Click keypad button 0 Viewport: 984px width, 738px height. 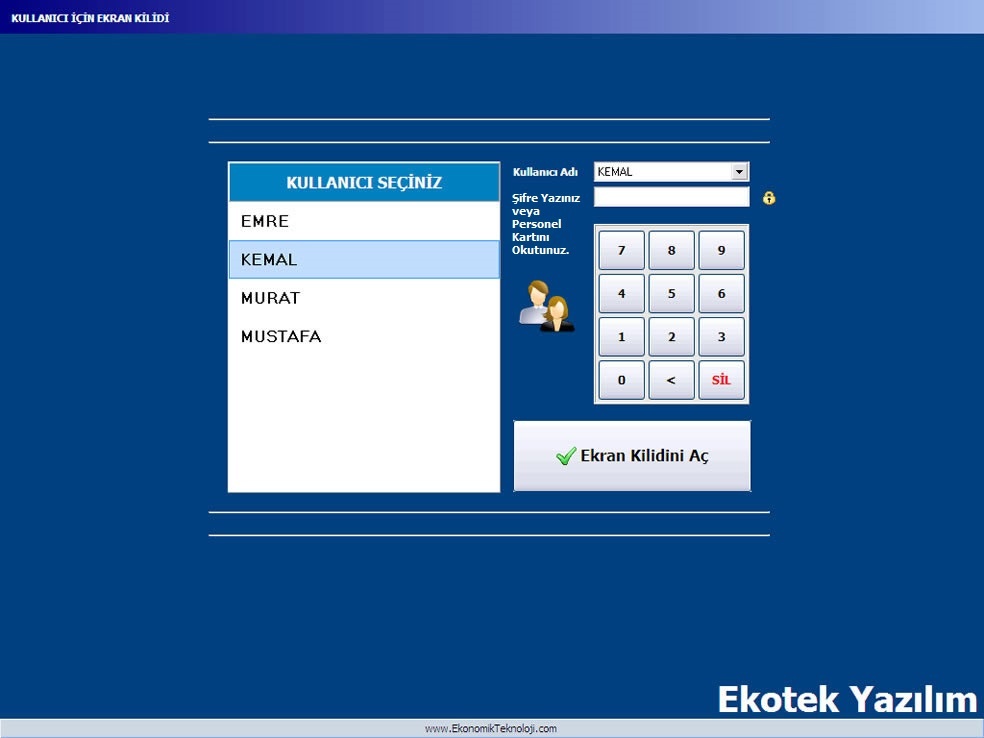pyautogui.click(x=621, y=380)
